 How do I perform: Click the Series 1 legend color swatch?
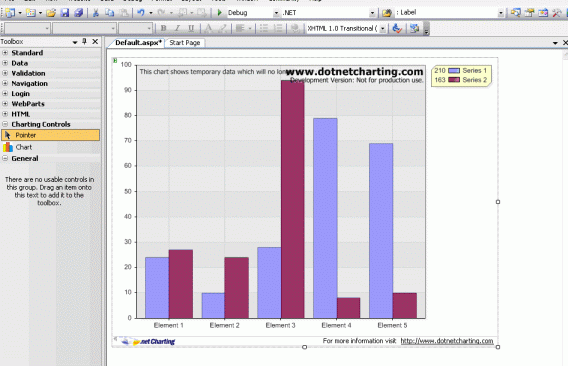[x=454, y=71]
